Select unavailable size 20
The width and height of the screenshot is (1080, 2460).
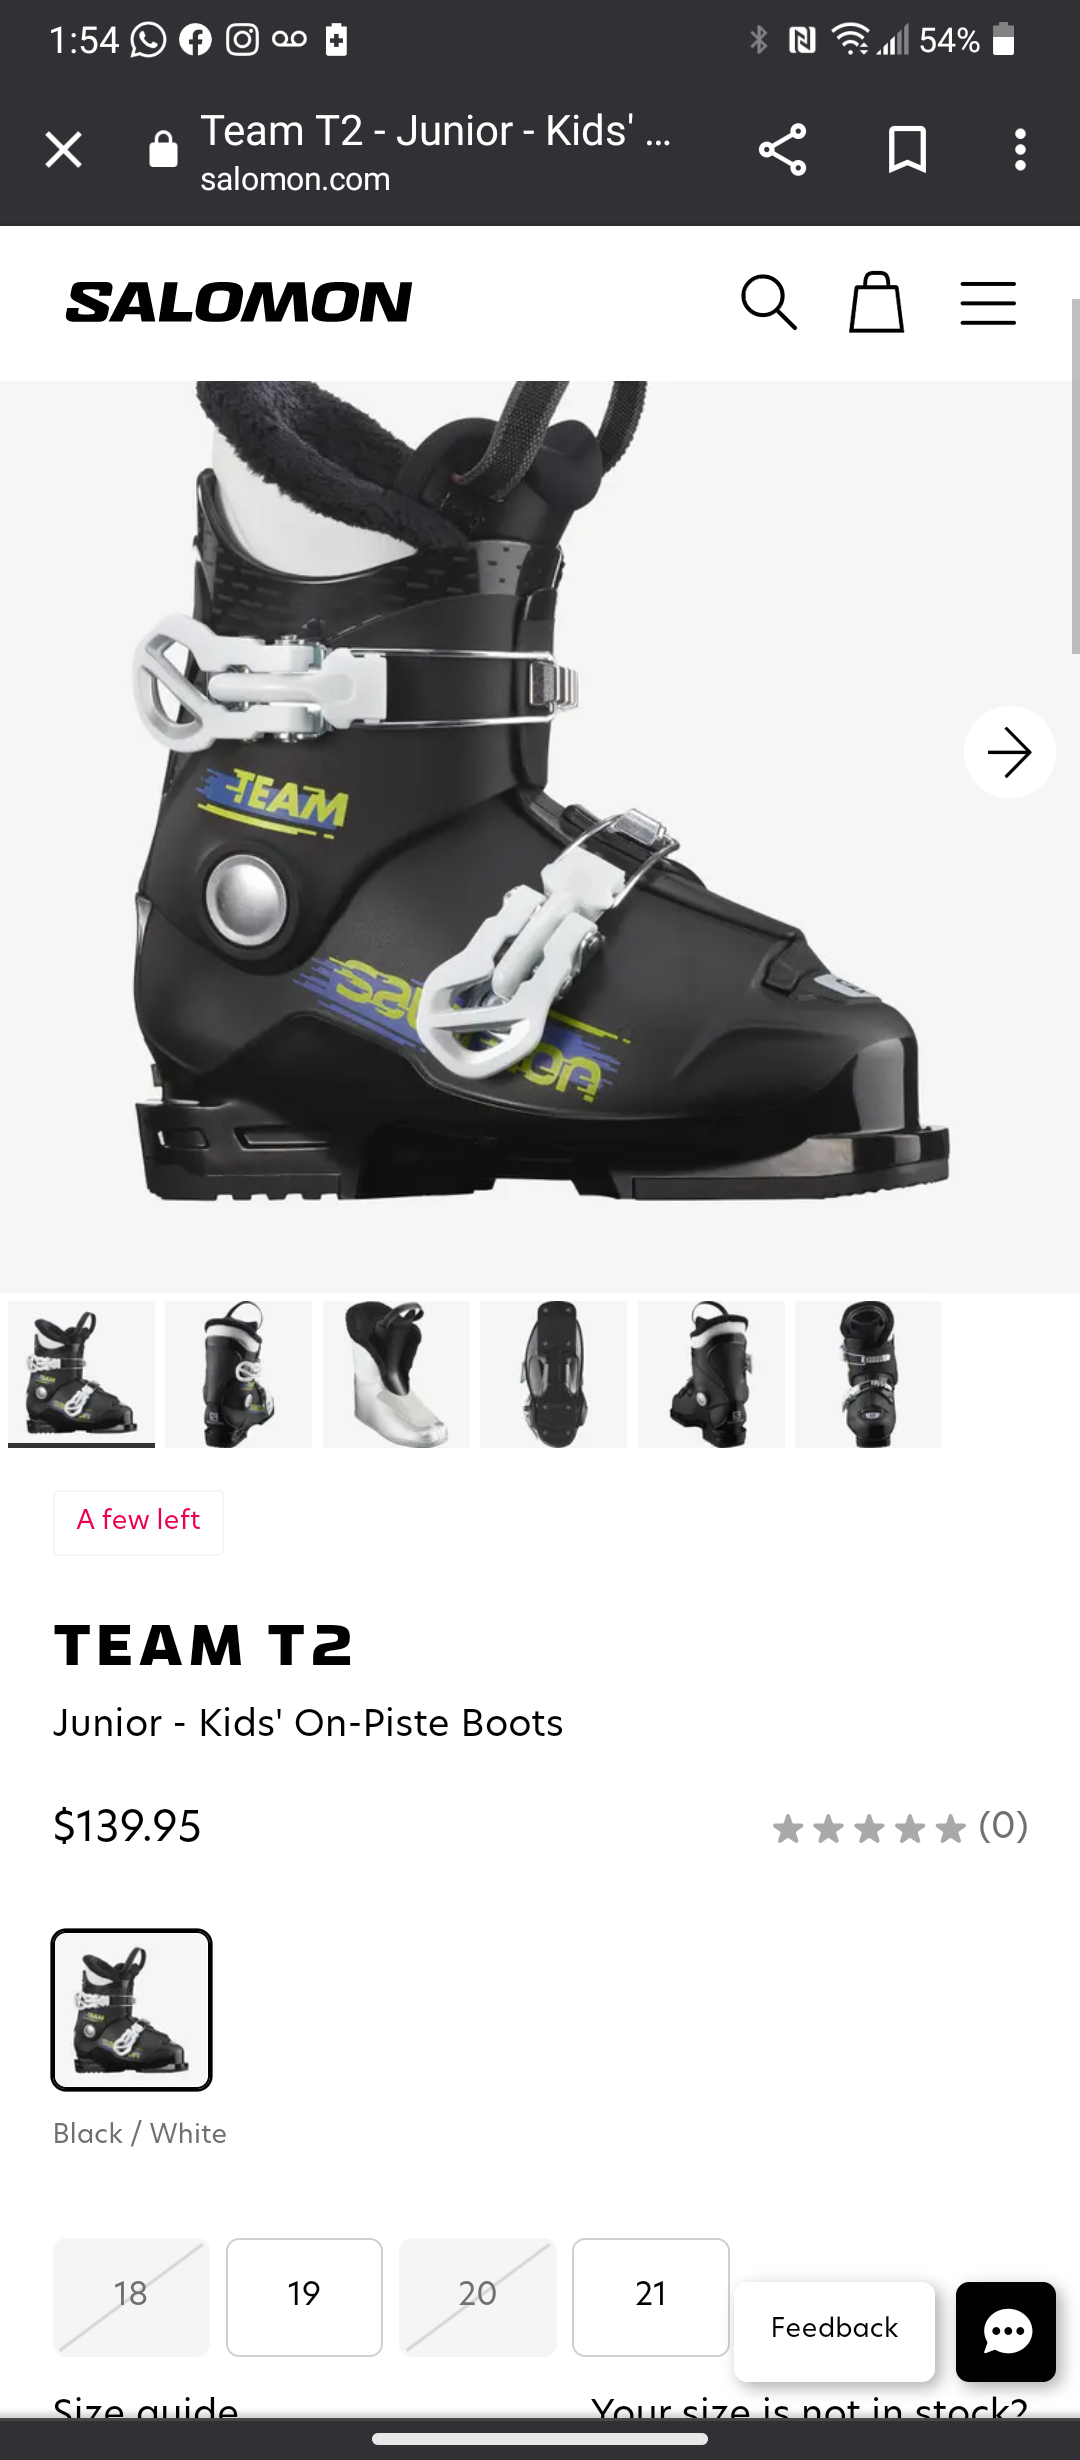pyautogui.click(x=477, y=2297)
